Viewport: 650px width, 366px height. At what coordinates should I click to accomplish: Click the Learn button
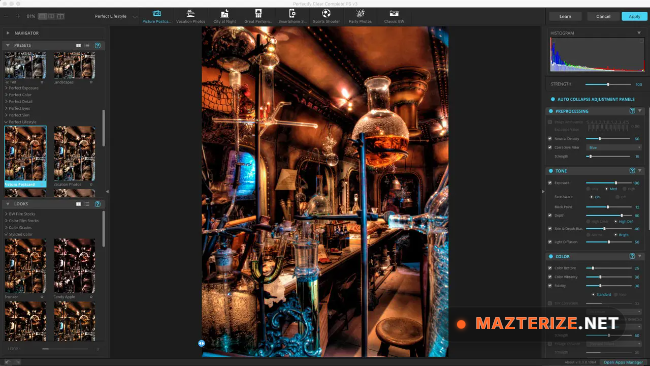565,17
